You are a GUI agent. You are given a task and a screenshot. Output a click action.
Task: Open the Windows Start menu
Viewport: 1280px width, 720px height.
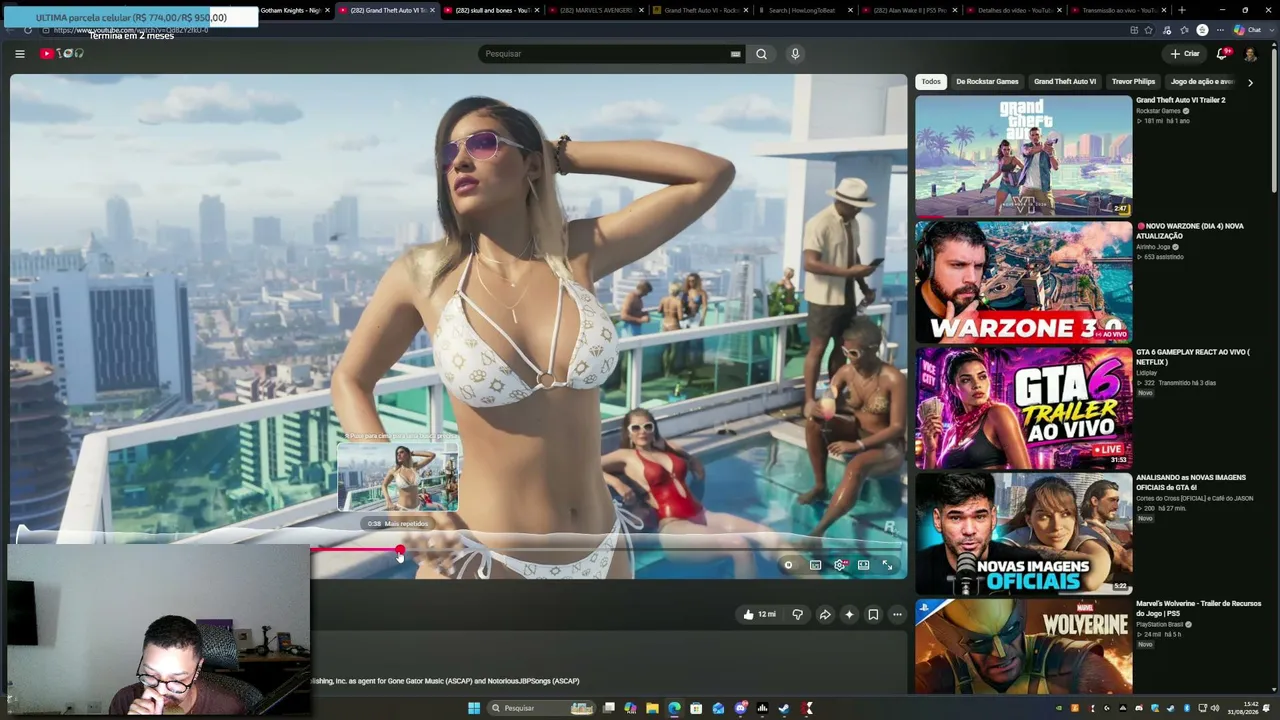474,708
